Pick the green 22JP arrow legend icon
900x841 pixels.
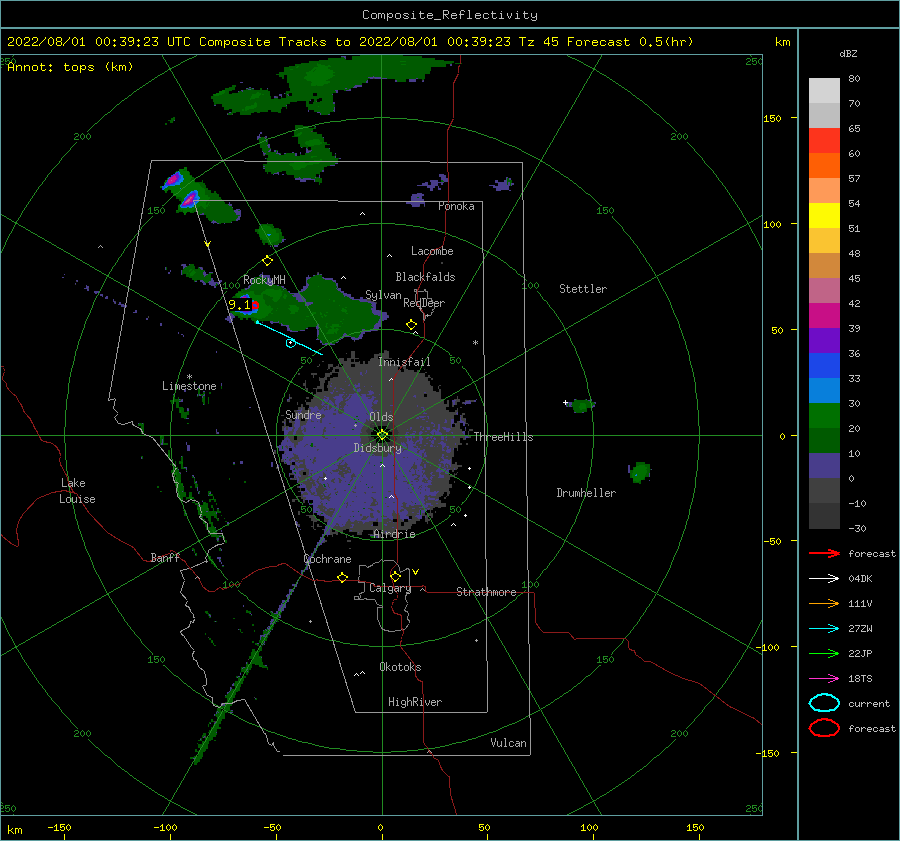click(824, 653)
